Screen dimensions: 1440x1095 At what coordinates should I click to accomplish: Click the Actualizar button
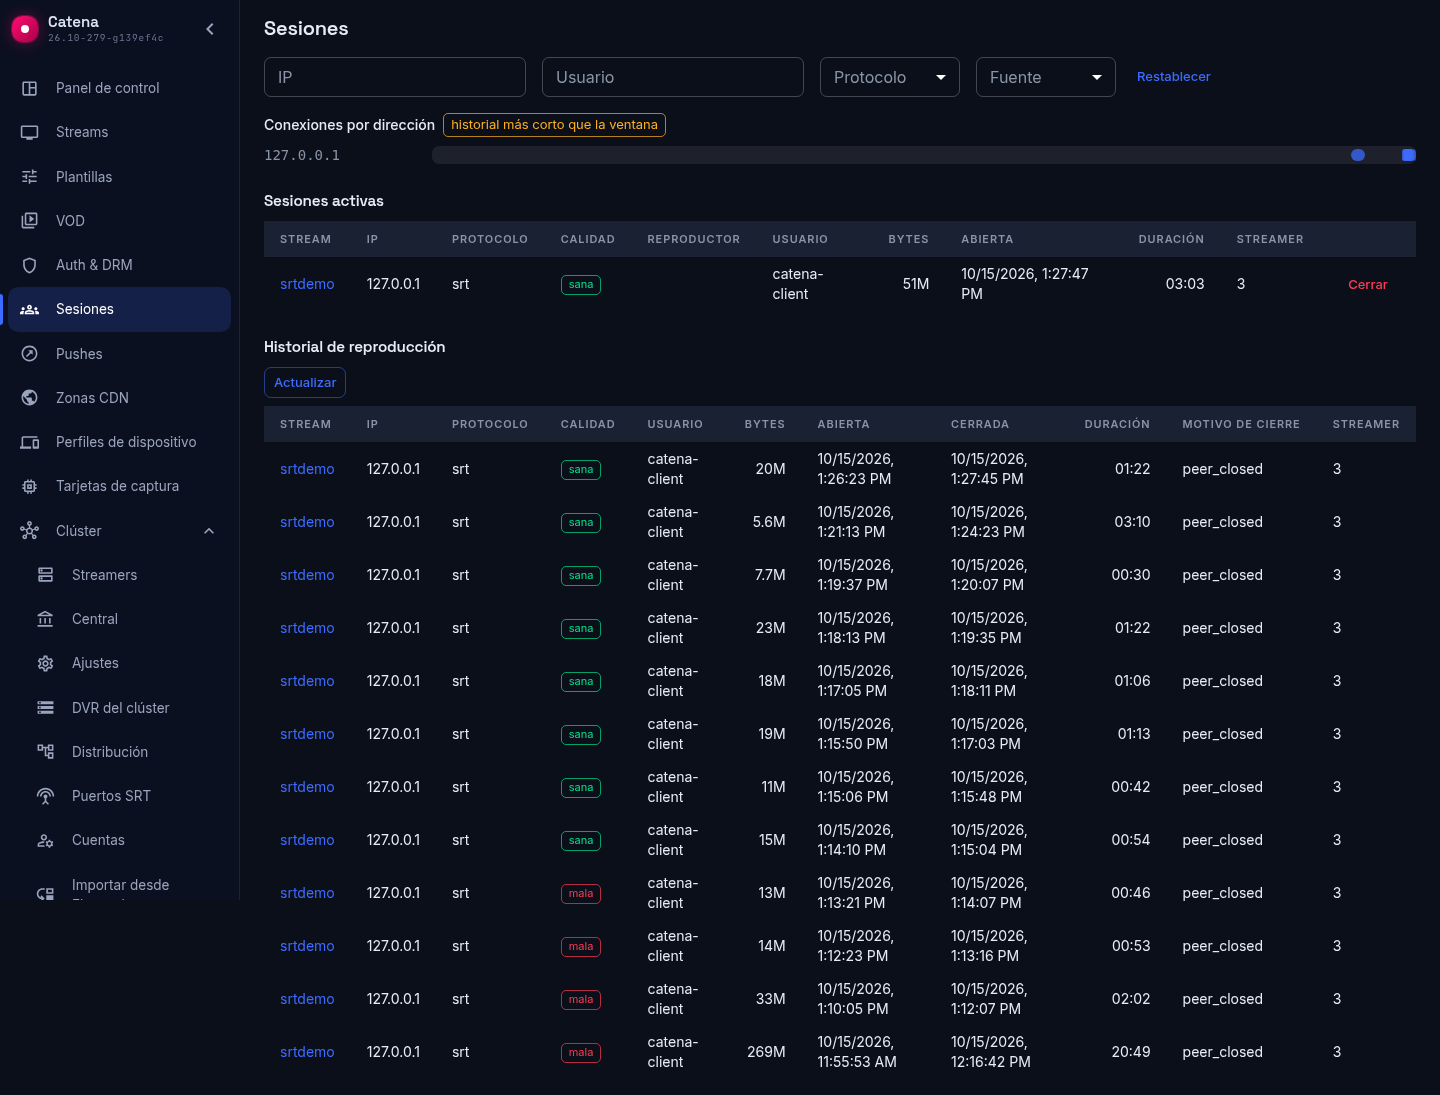pyautogui.click(x=305, y=383)
